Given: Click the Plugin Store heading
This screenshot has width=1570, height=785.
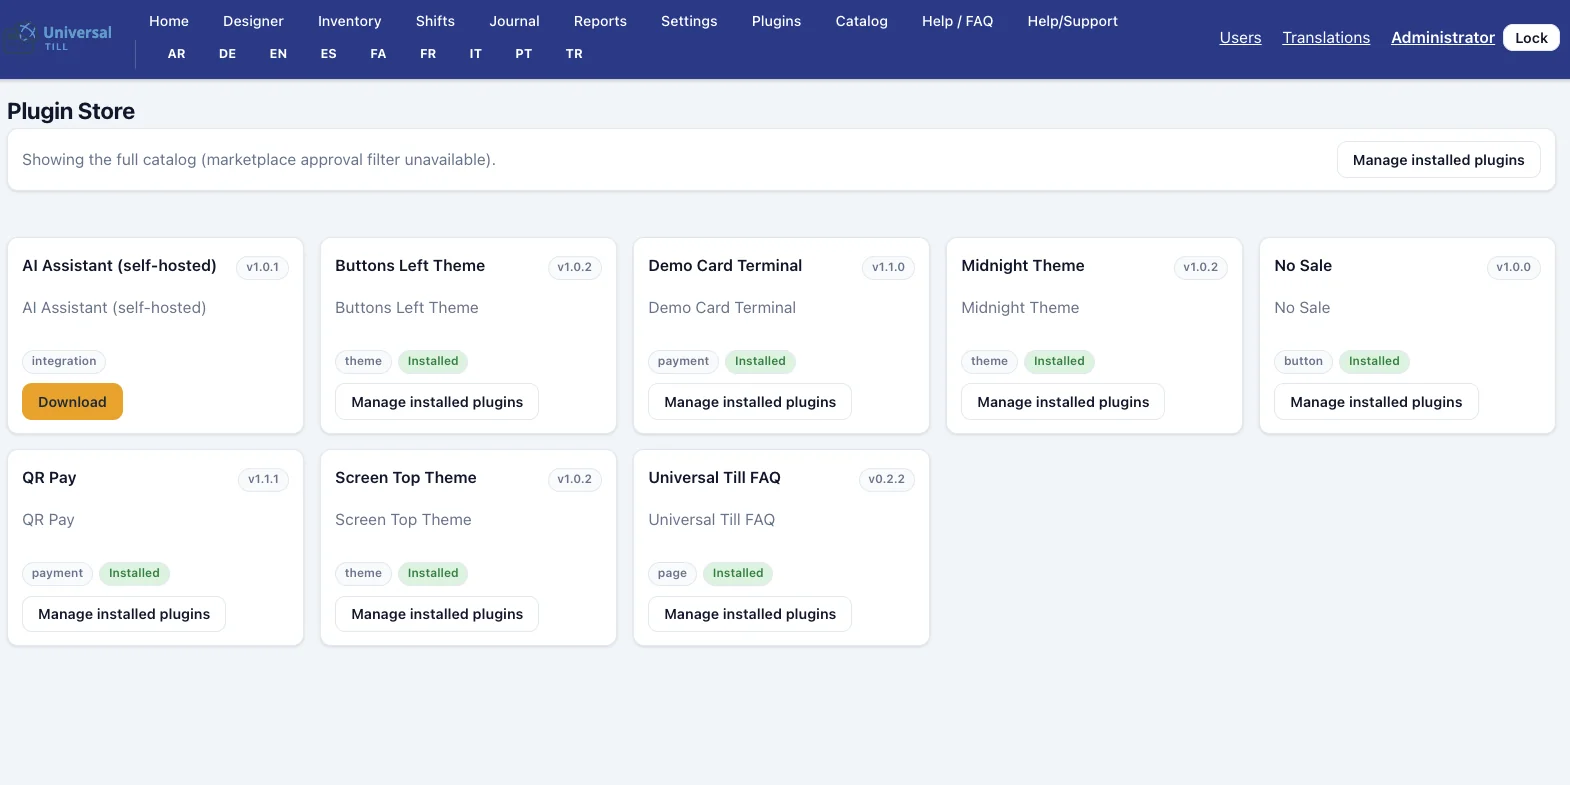Looking at the screenshot, I should 71,111.
